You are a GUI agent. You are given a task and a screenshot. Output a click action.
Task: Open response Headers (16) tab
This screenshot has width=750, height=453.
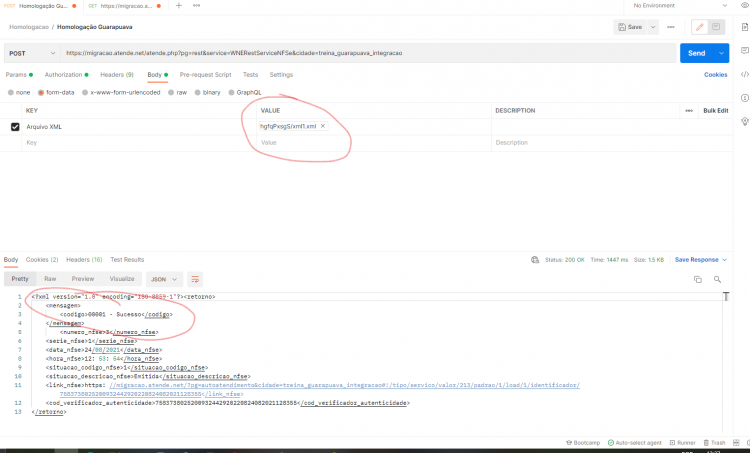(84, 260)
